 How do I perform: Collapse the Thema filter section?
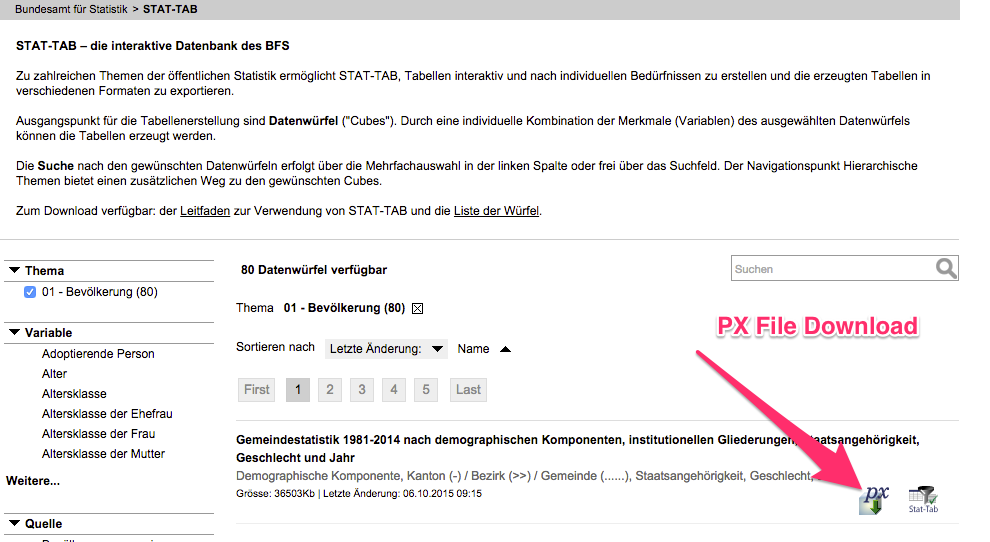coord(15,270)
